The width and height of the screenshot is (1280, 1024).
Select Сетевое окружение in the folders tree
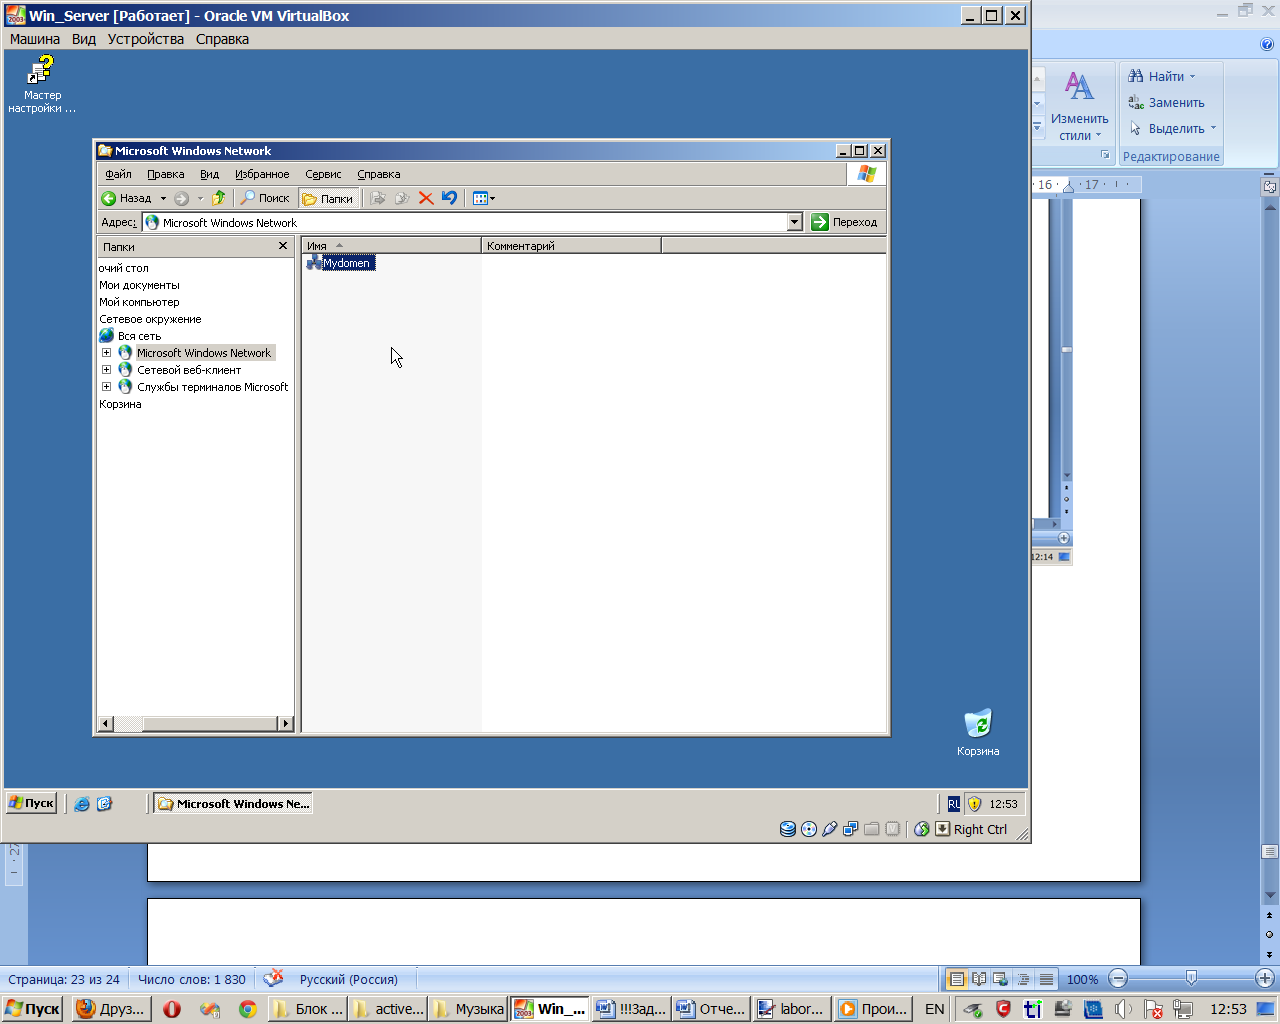pyautogui.click(x=150, y=319)
